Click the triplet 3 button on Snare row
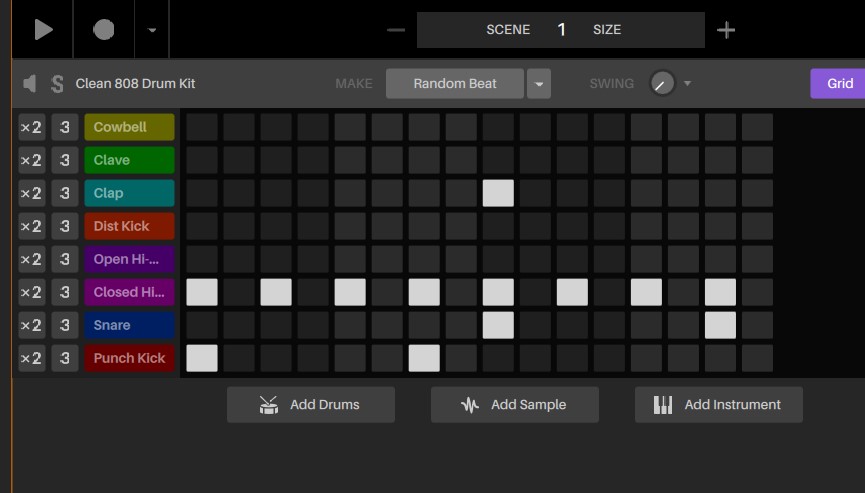865x493 pixels. pyautogui.click(x=65, y=325)
